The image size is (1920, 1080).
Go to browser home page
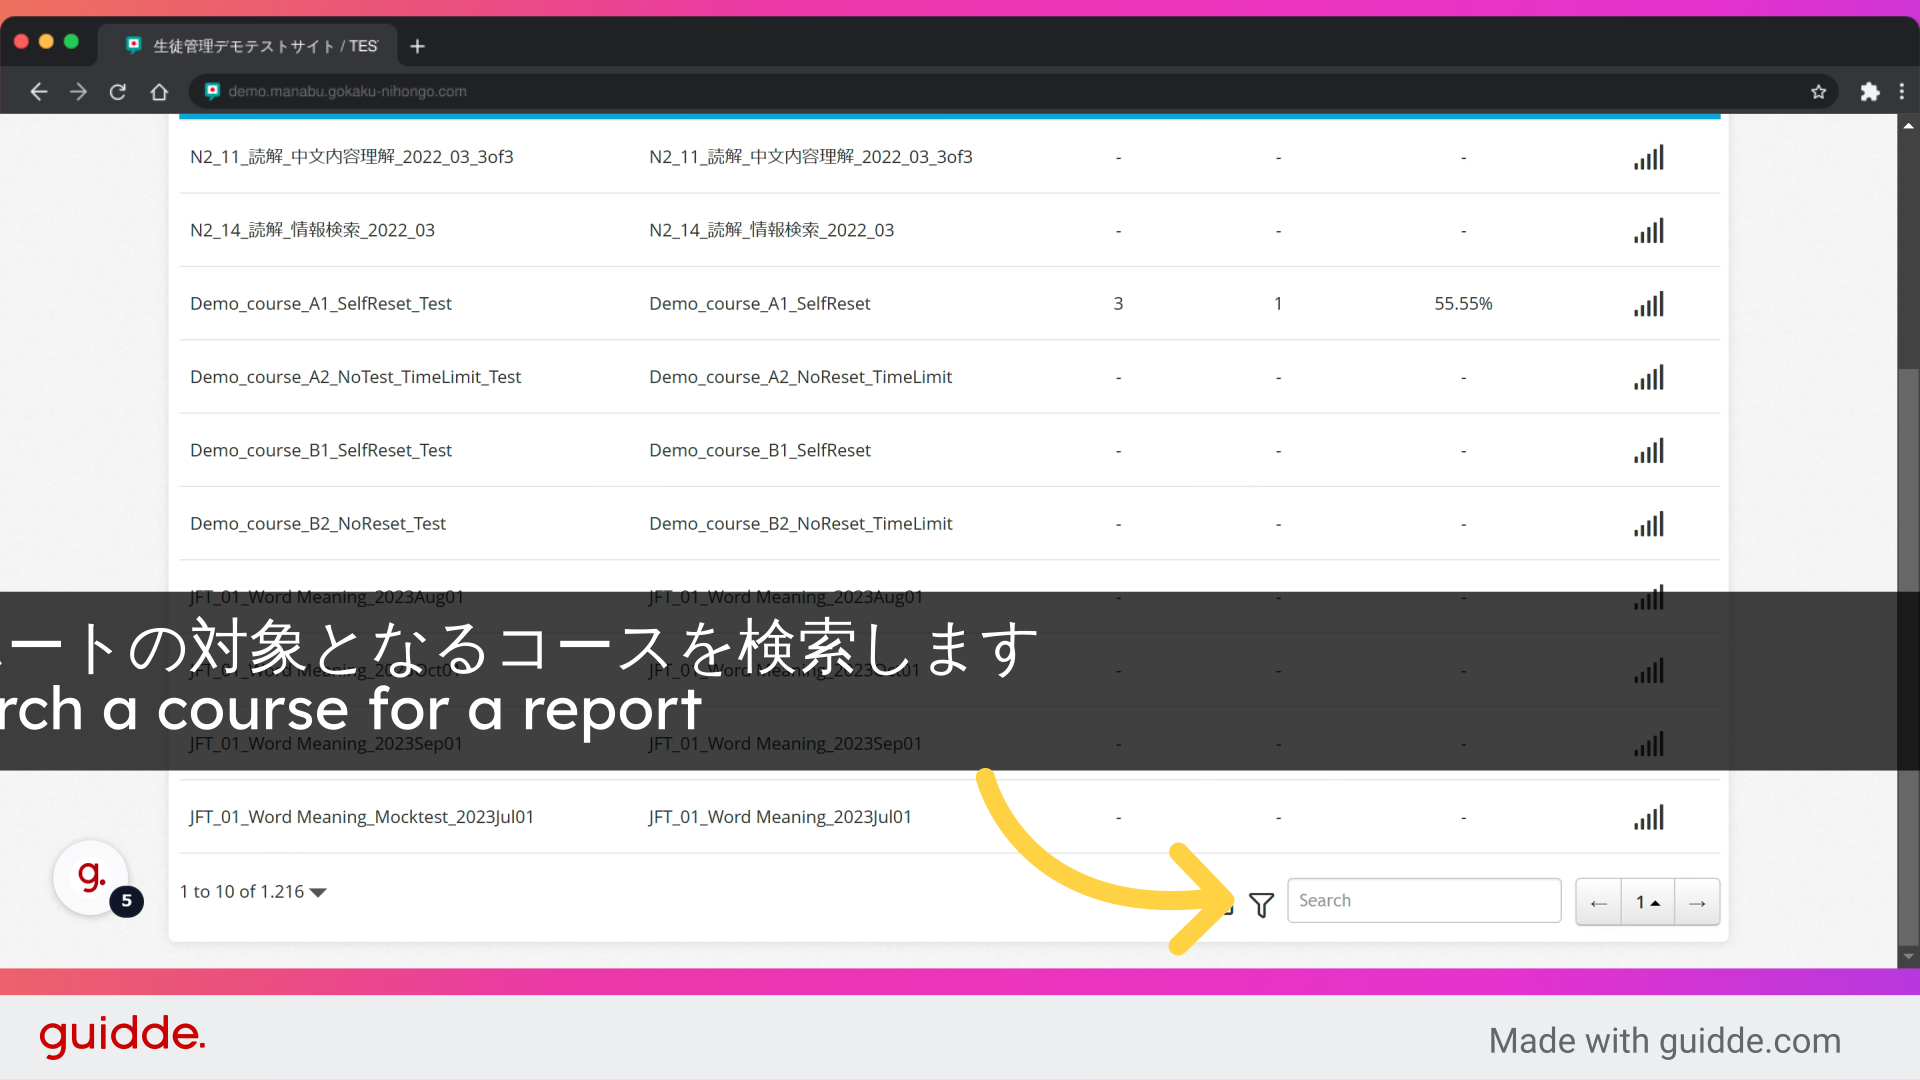point(159,92)
